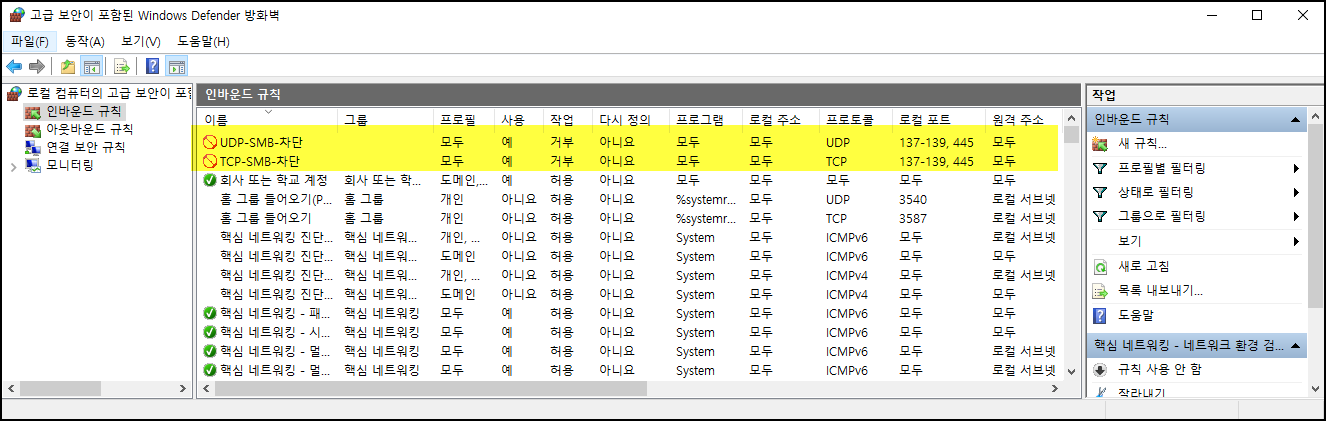This screenshot has height=421, width=1326.
Task: Open the 그룹으로 필터링 submenu arrow
Action: tap(1296, 216)
